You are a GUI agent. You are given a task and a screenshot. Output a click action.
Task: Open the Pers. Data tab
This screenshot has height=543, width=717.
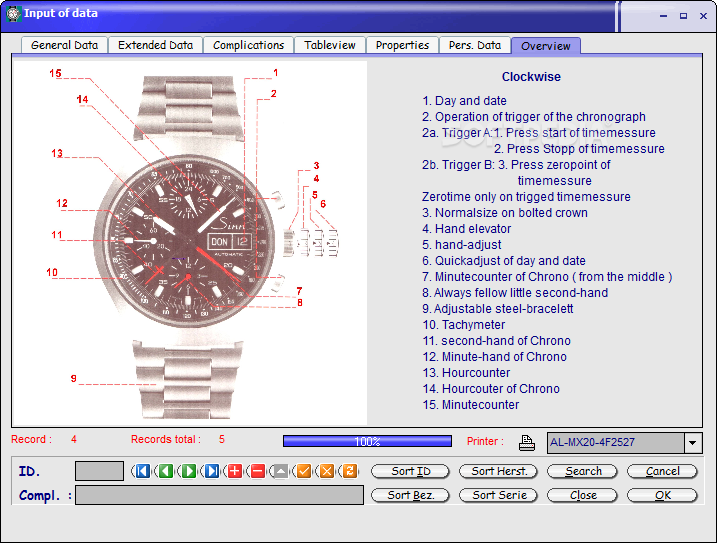(x=475, y=45)
